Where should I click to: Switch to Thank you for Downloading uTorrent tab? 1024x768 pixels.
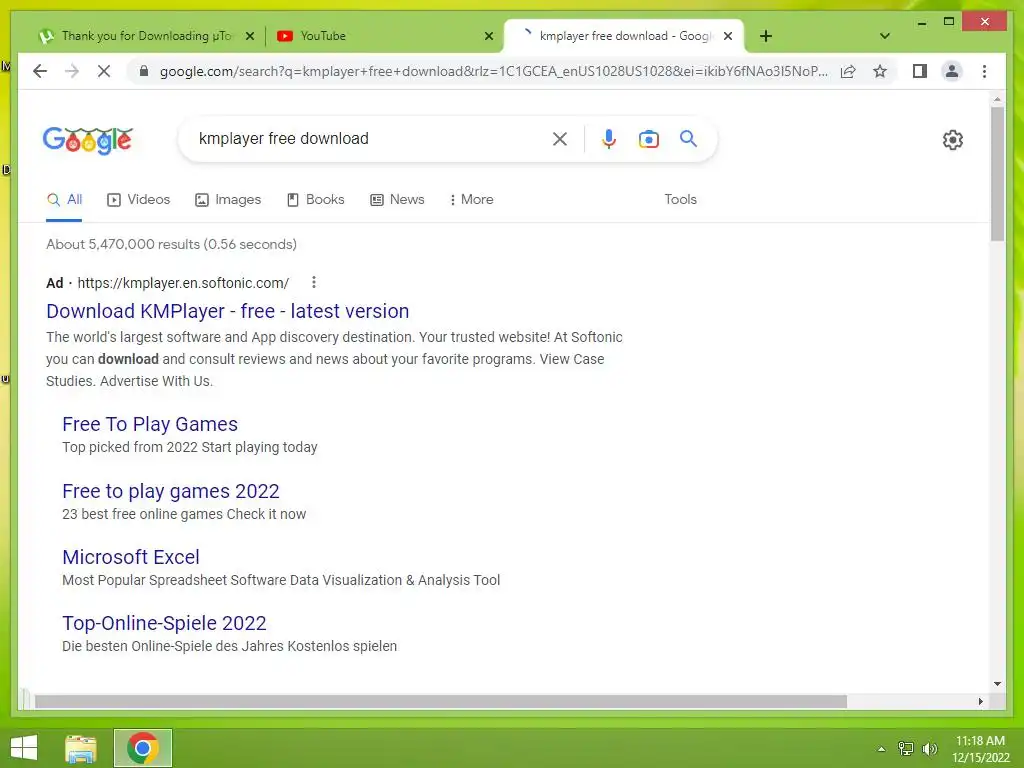click(146, 36)
